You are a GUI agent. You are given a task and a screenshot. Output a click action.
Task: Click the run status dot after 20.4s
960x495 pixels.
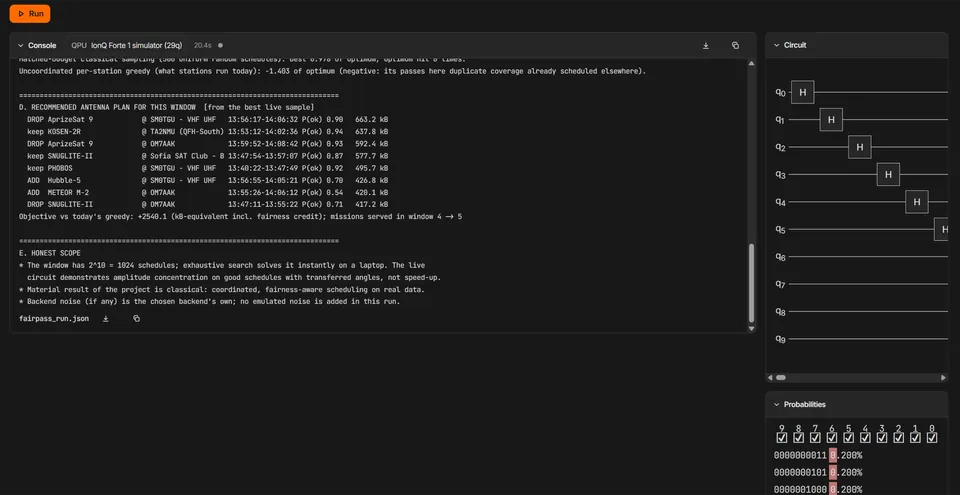pos(220,45)
